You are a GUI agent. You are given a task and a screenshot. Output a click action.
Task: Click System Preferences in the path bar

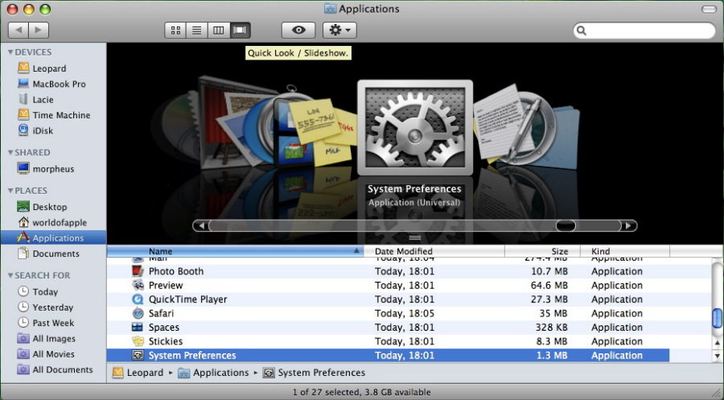click(x=314, y=373)
